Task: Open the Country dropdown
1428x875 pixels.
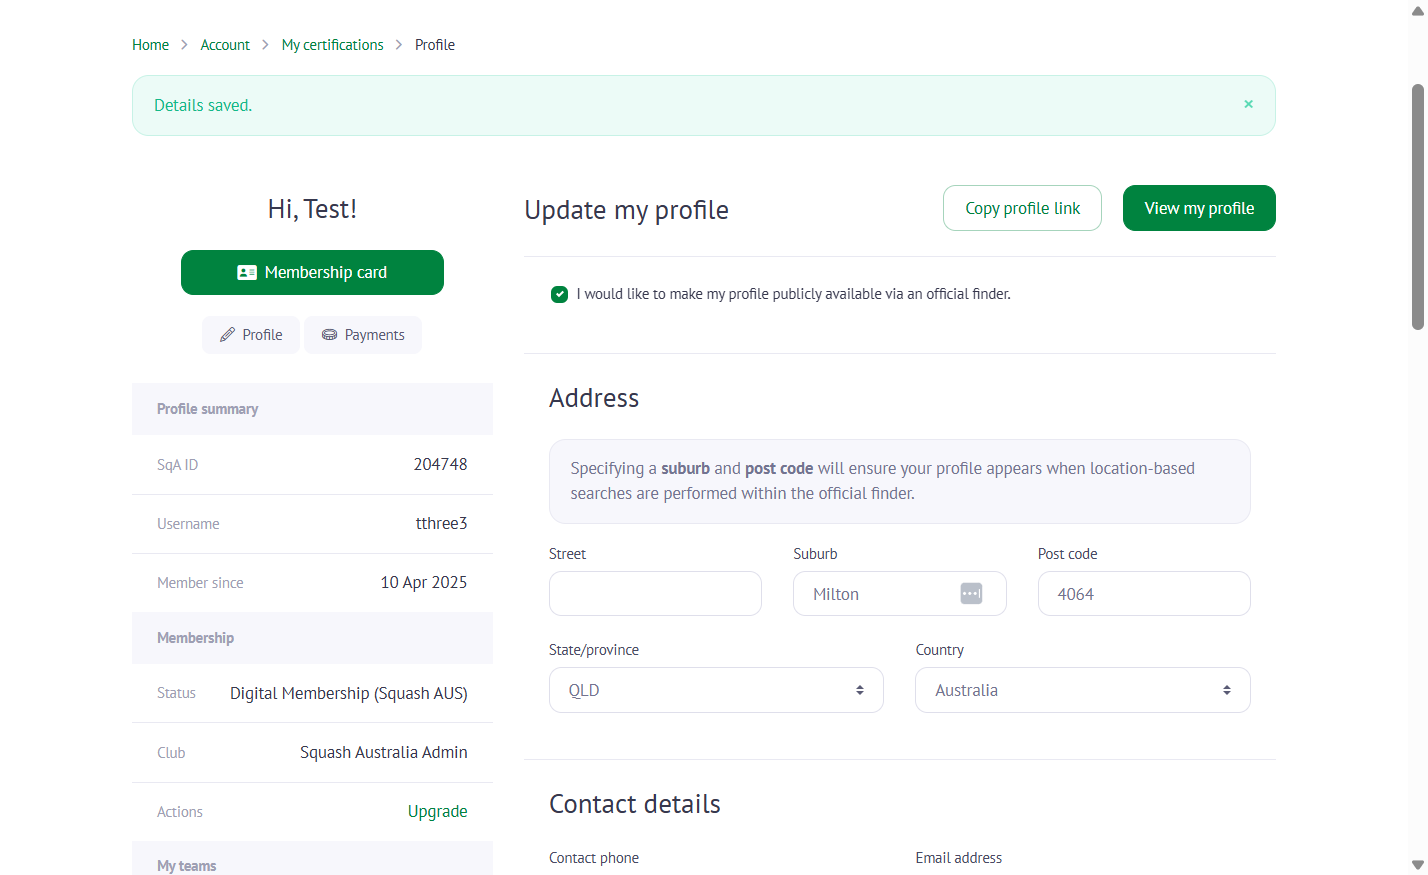Action: [x=1083, y=690]
